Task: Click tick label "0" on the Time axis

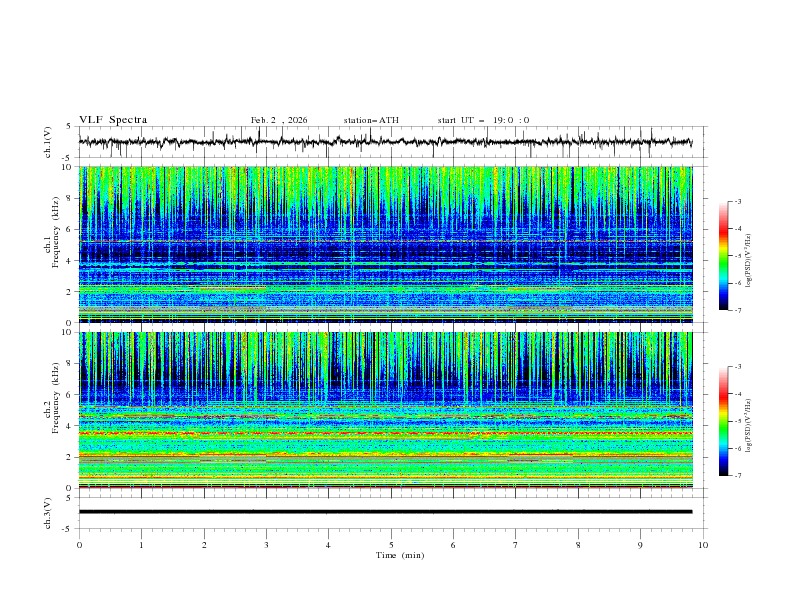Action: coord(79,545)
